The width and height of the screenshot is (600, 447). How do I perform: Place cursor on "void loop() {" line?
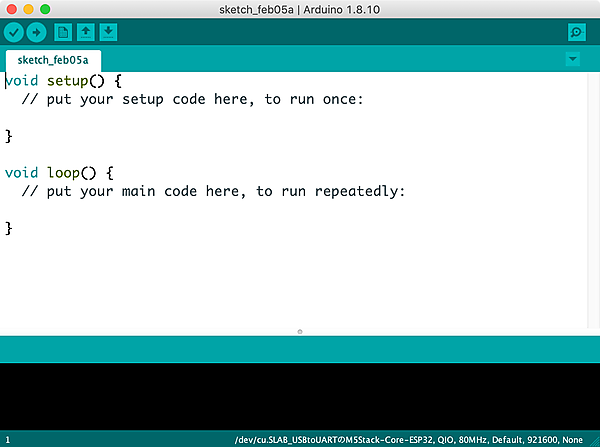(58, 172)
